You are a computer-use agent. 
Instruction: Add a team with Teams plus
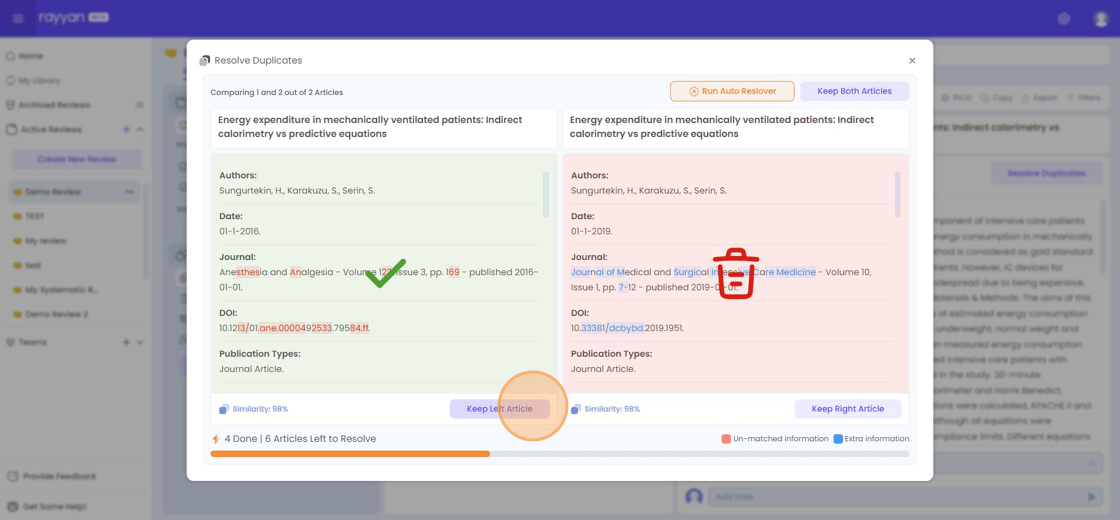(x=126, y=342)
